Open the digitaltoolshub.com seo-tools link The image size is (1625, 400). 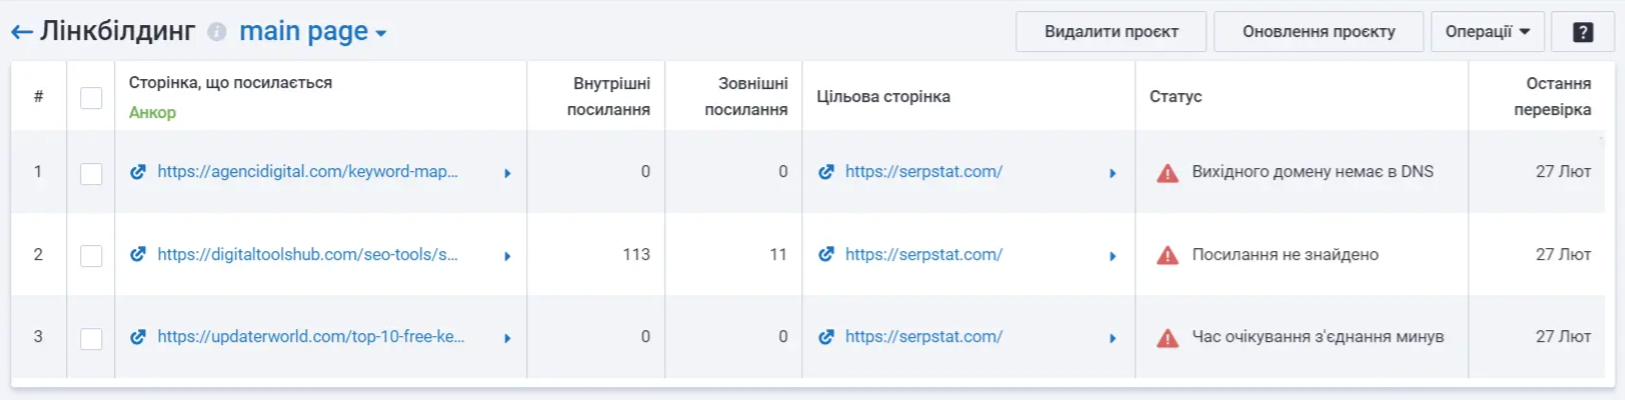point(308,254)
